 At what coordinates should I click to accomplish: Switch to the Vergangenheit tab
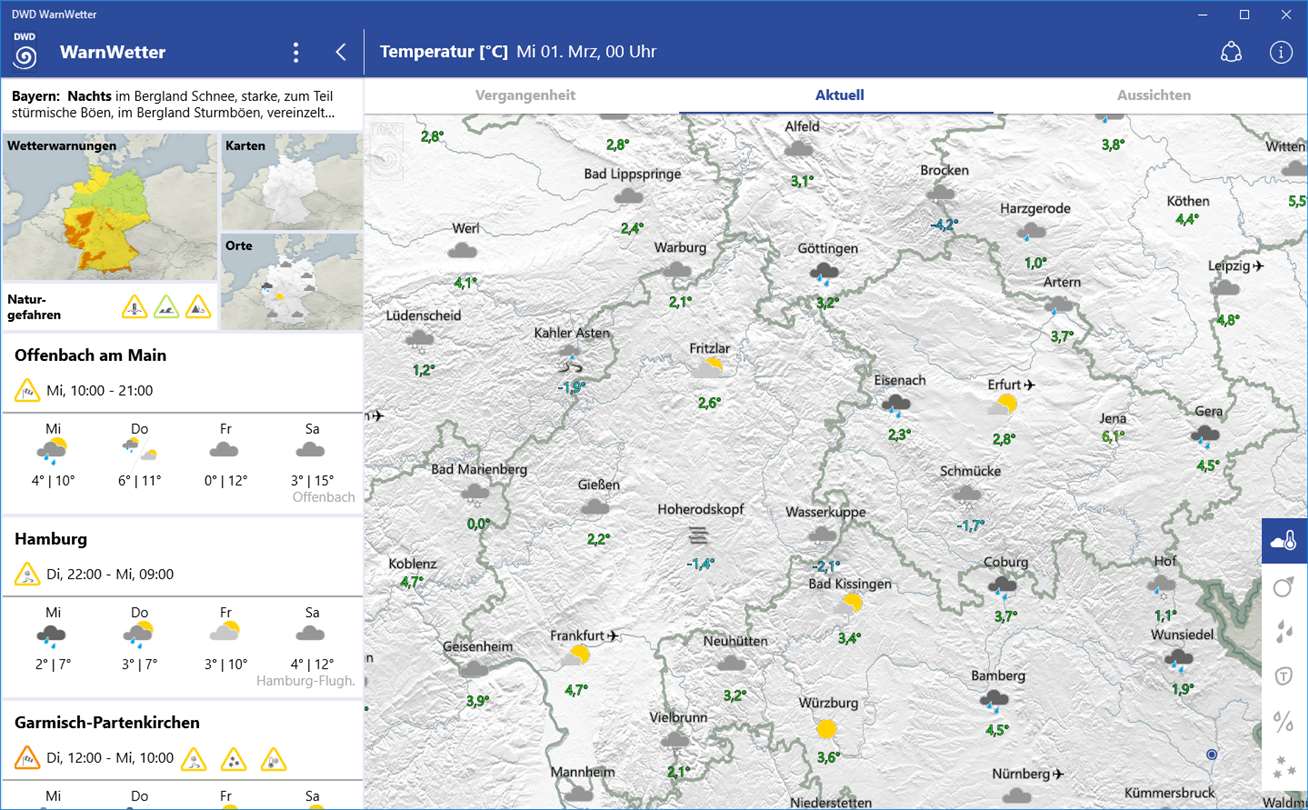525,95
